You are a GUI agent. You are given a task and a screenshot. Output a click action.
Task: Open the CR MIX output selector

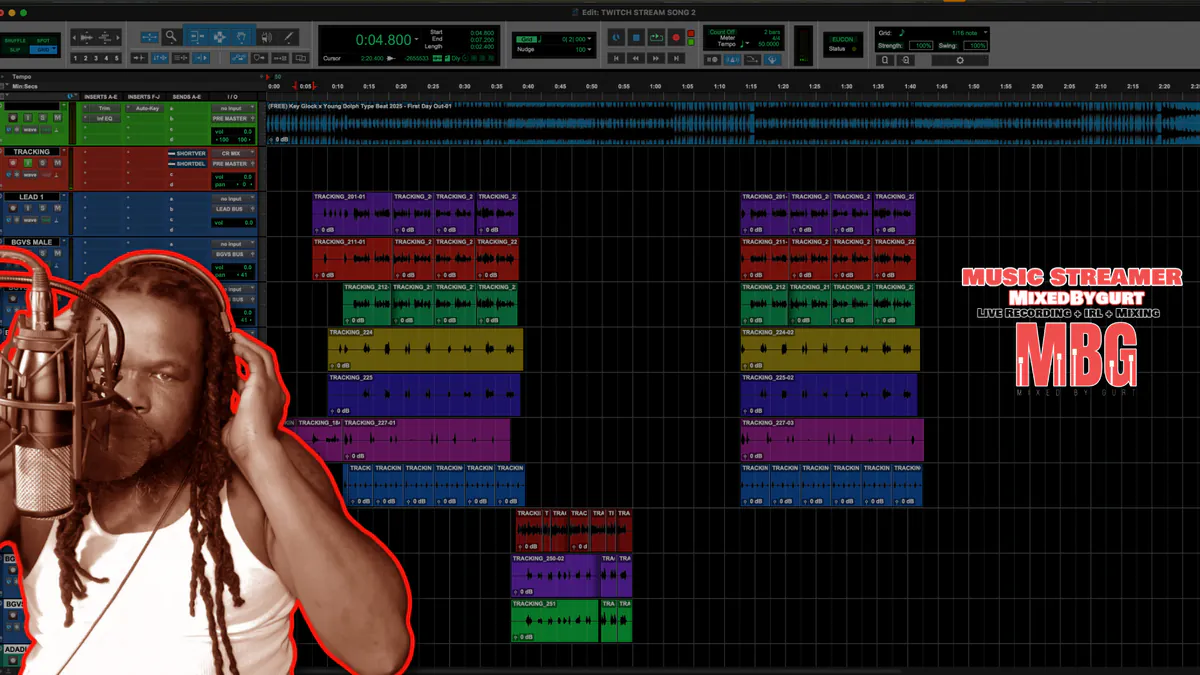point(233,153)
